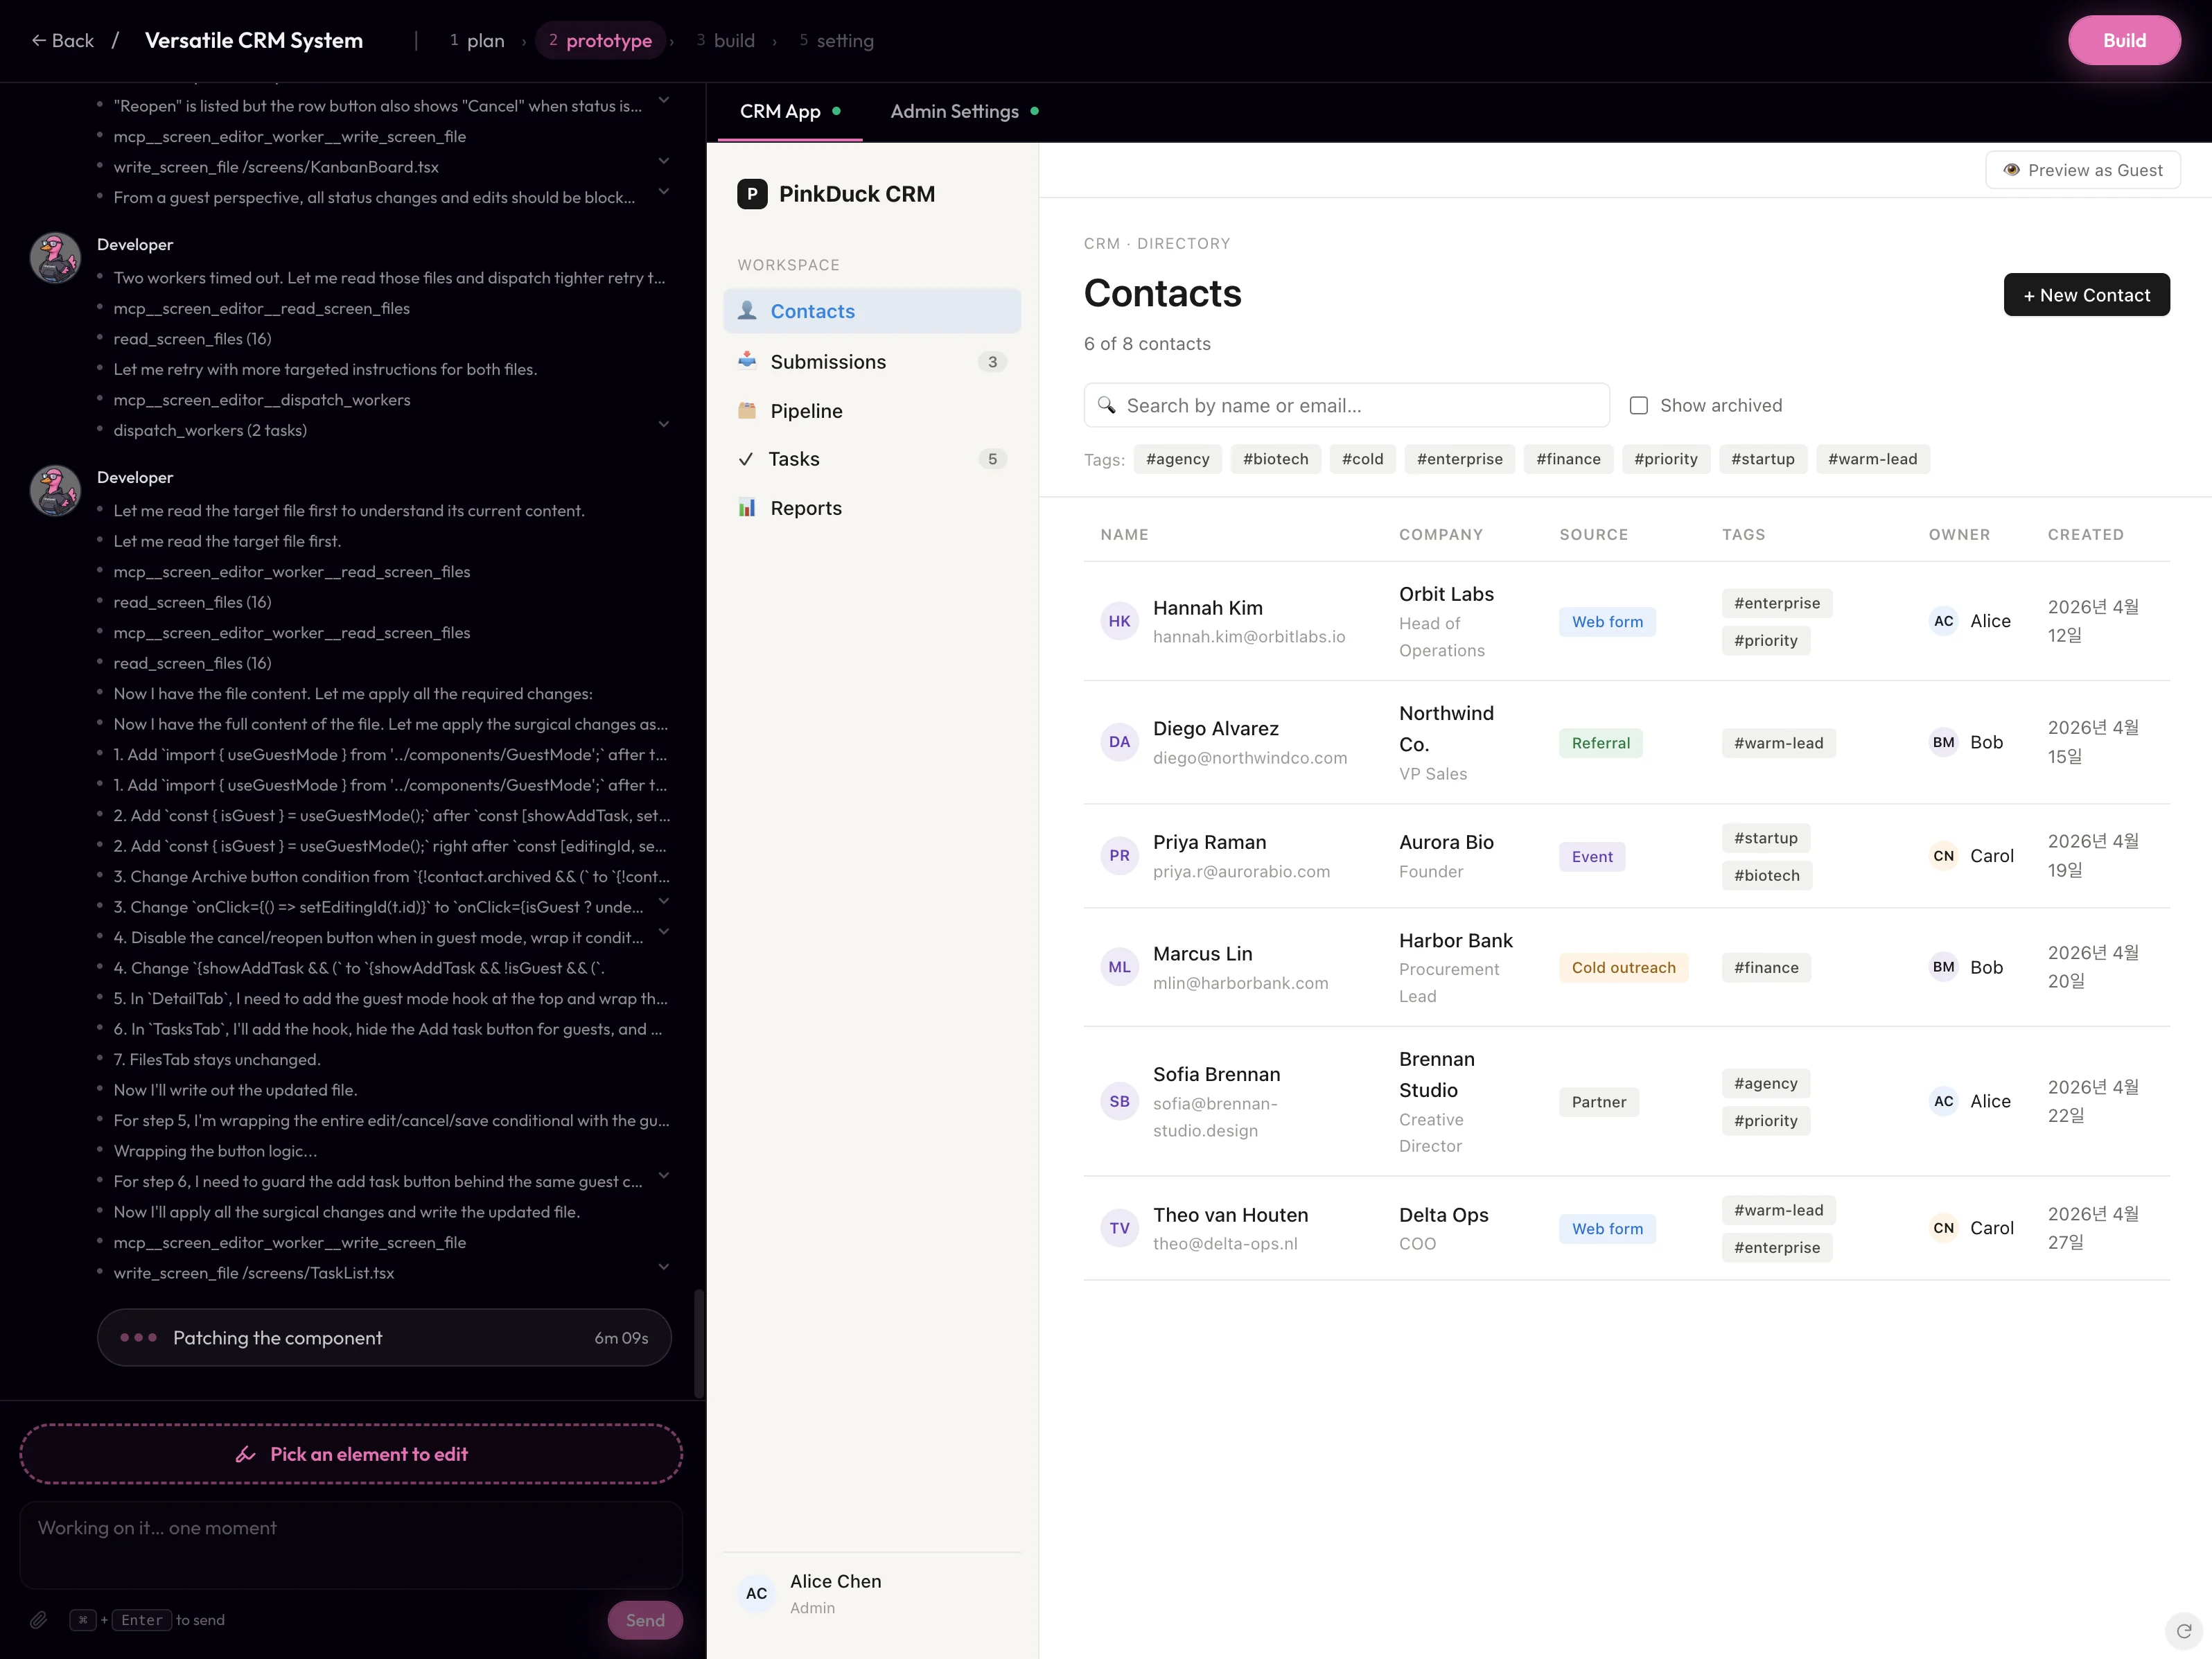Click the Patching the component progress bar
The image size is (2212, 1659).
coord(384,1338)
